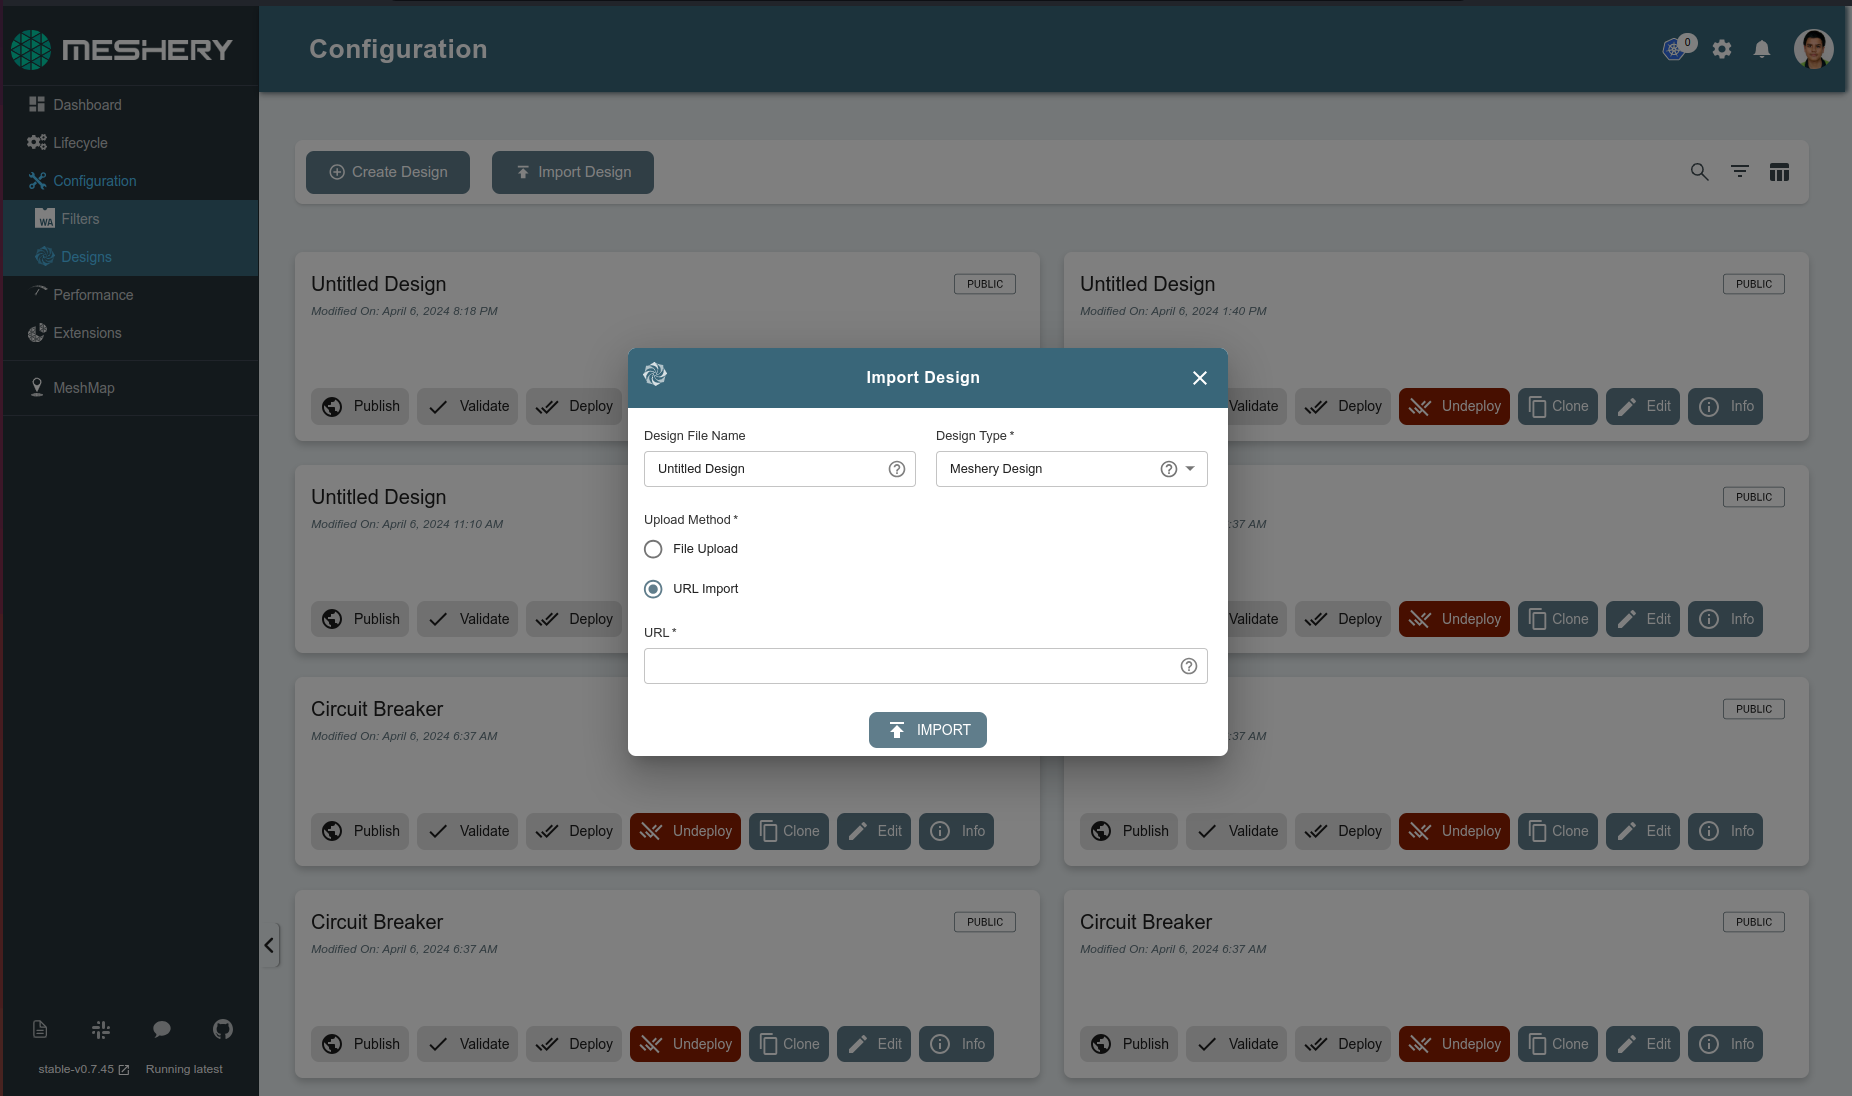Click Undeploy on bottom-right Circuit Breaker
Viewport: 1852px width, 1096px height.
tap(1454, 1044)
